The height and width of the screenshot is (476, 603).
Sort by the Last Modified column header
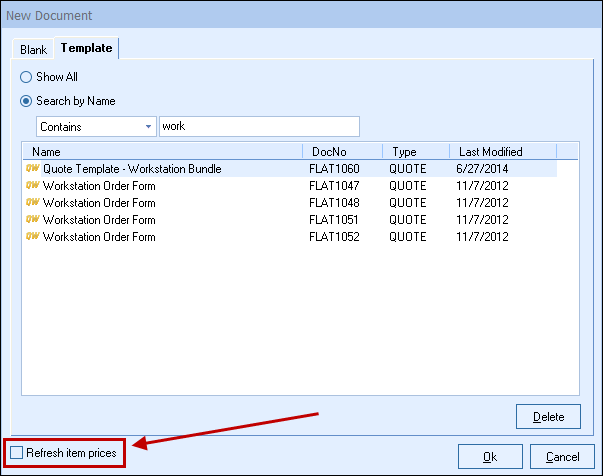tap(500, 152)
